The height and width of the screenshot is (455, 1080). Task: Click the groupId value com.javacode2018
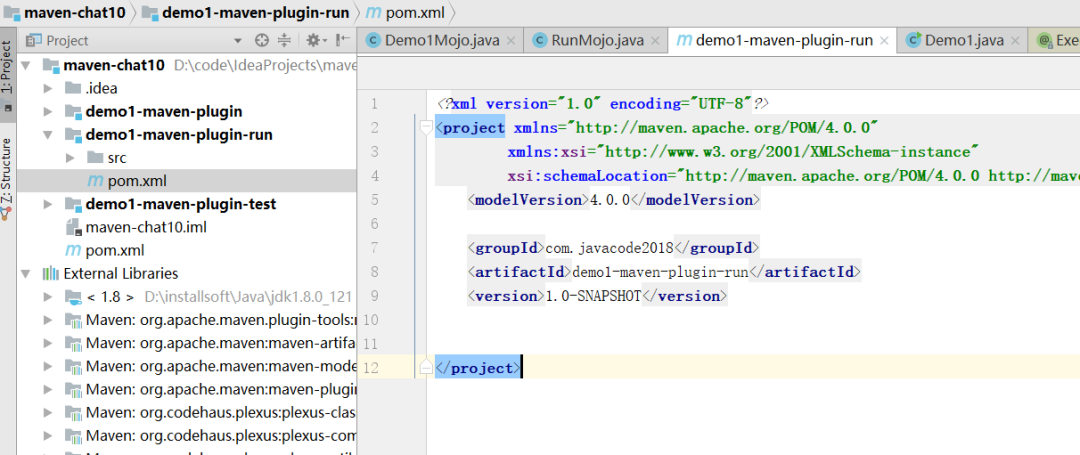coord(609,248)
